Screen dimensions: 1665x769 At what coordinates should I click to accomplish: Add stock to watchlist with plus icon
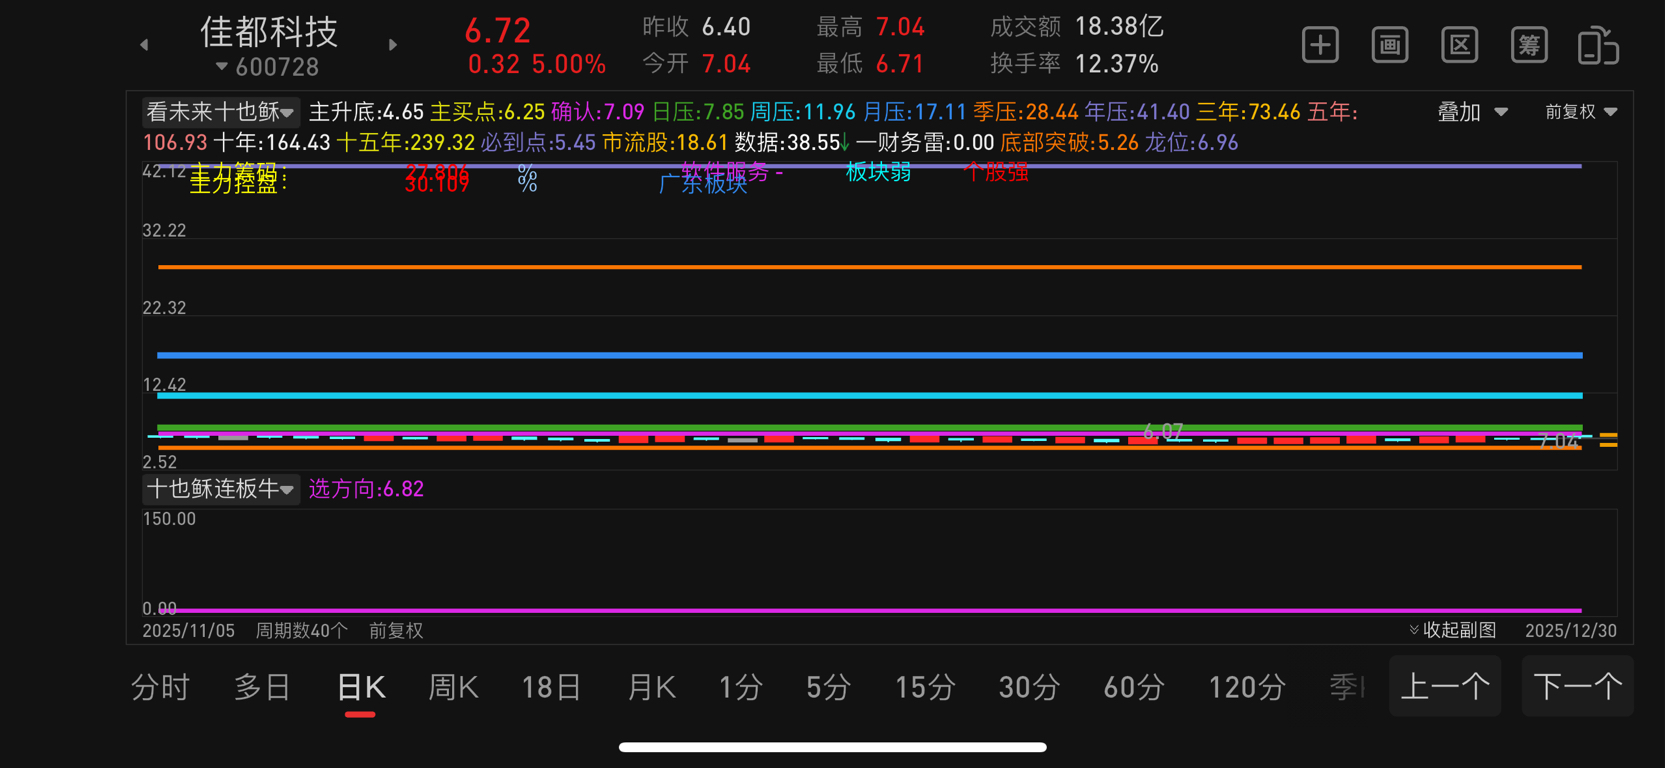[1320, 45]
